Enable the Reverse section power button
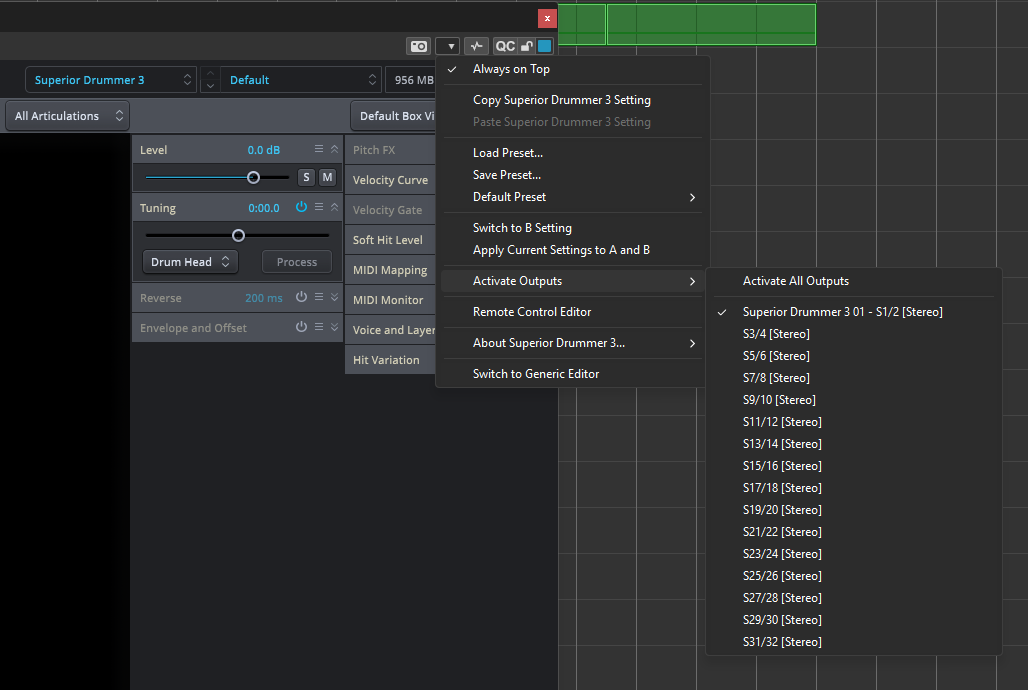1028x690 pixels. (301, 297)
